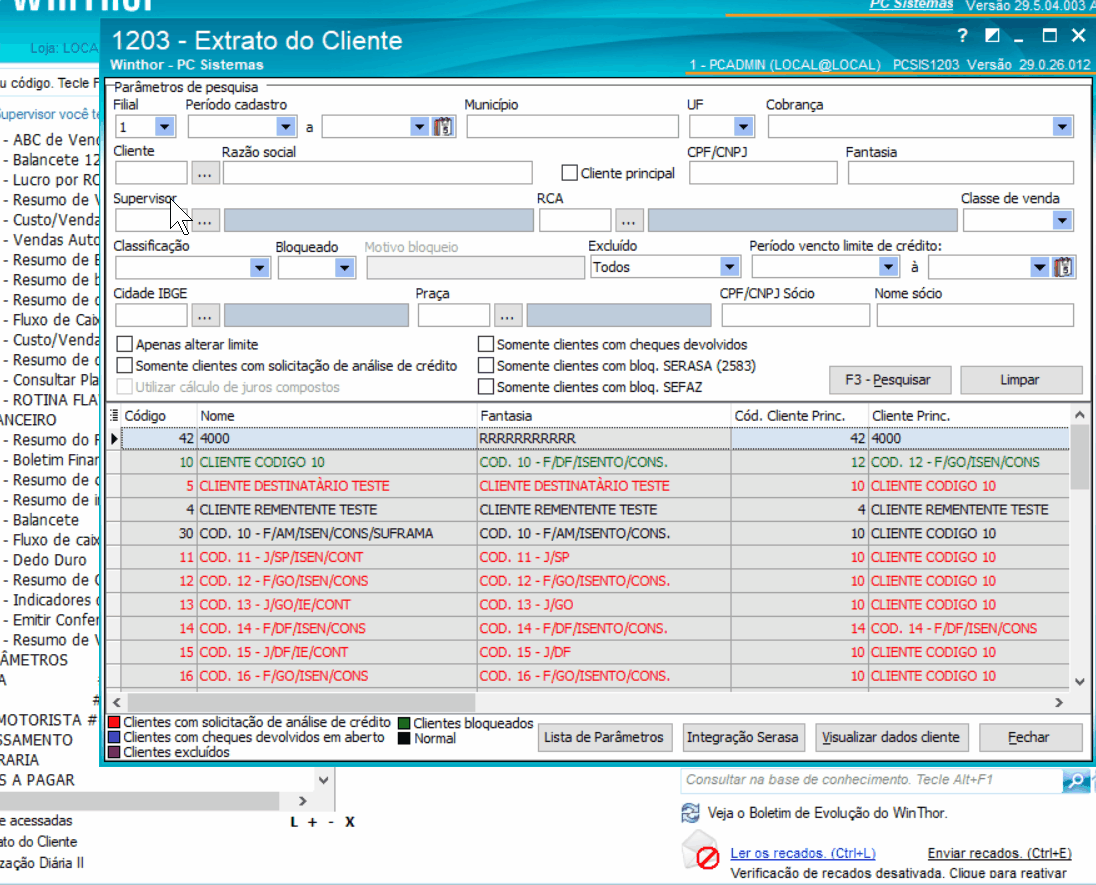1096x885 pixels.
Task: Enable Apenas alterar limite checkbox
Action: click(124, 345)
